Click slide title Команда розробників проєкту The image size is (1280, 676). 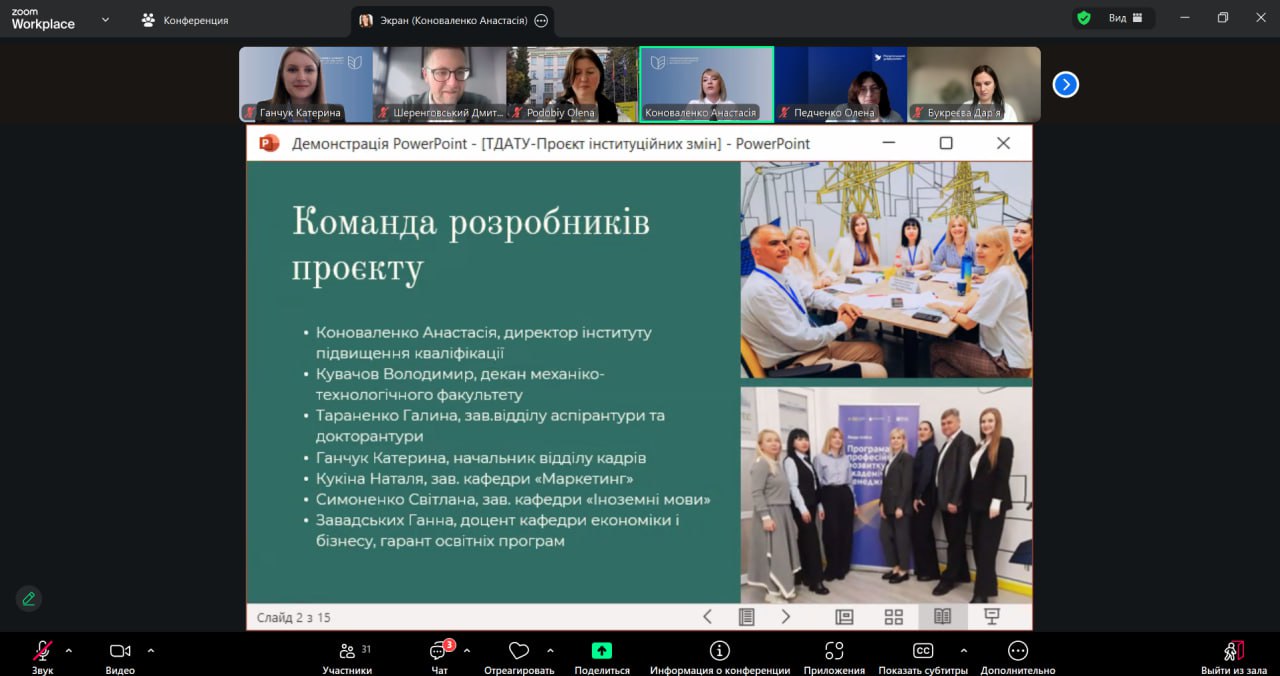(471, 245)
